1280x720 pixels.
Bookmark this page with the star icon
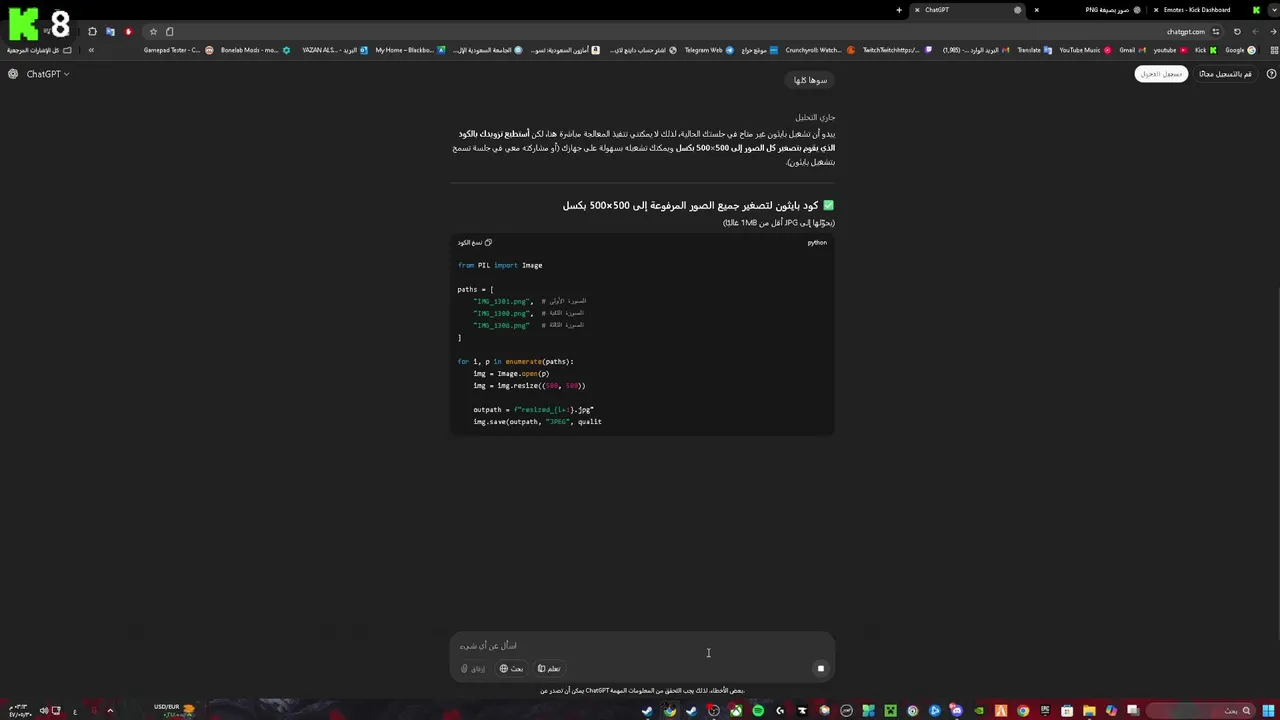coord(153,32)
